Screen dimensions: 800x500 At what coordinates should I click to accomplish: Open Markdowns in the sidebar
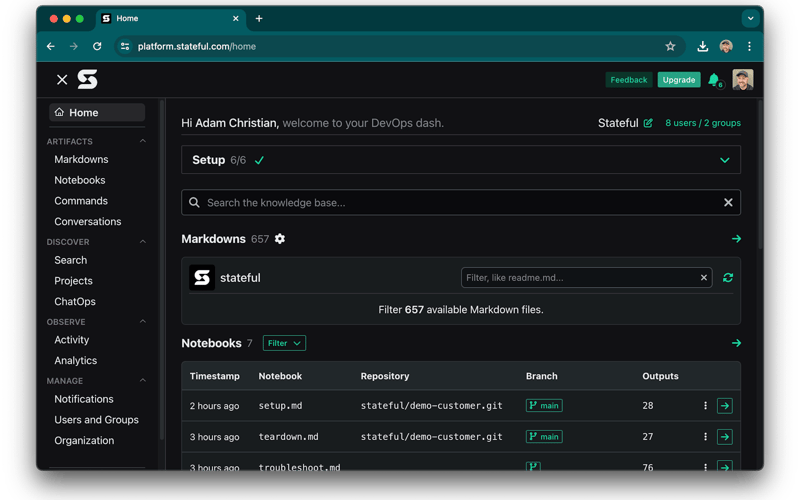81,159
